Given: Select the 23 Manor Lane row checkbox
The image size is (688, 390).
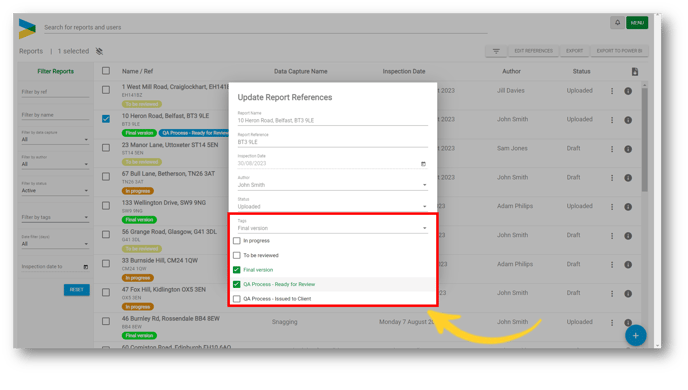Looking at the screenshot, I should [x=106, y=148].
